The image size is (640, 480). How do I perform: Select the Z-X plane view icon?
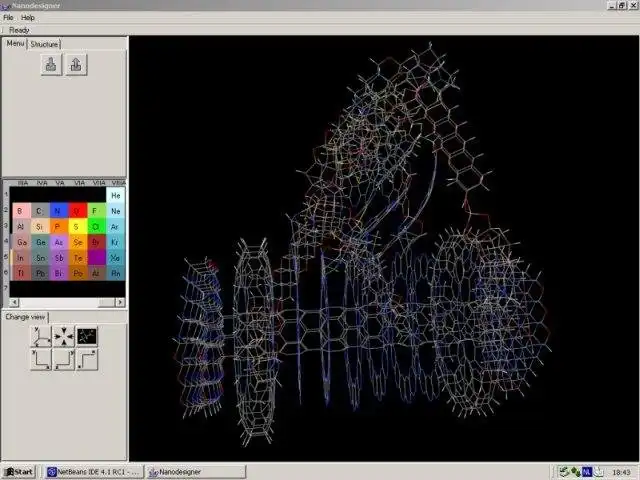87,360
